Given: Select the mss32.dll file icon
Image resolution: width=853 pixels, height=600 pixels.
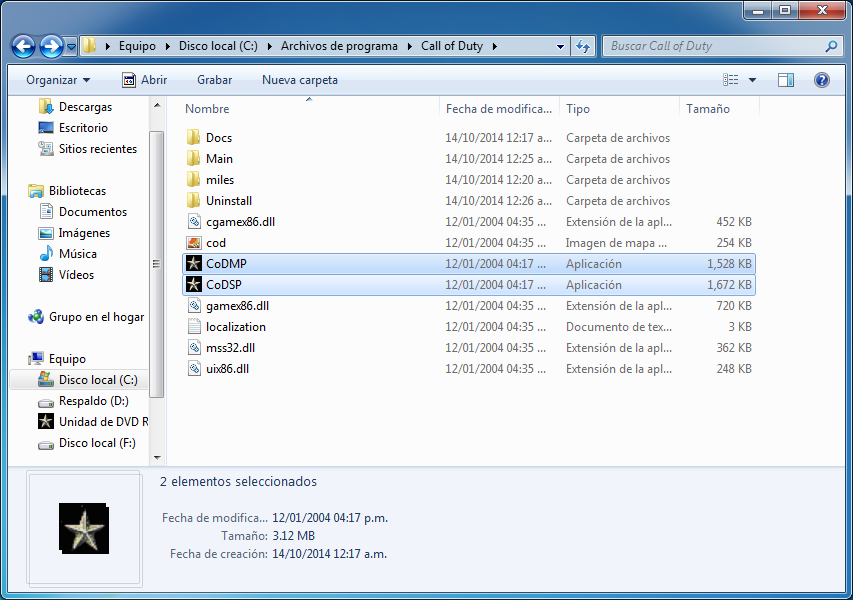Looking at the screenshot, I should [194, 348].
